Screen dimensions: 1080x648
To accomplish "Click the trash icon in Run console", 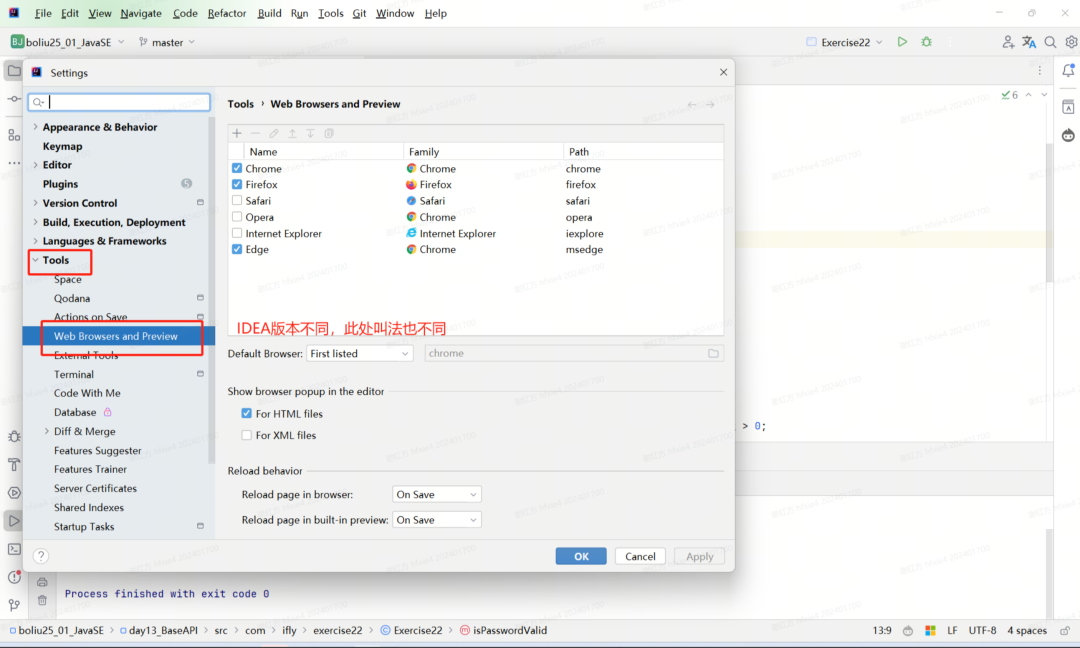I will (x=42, y=600).
